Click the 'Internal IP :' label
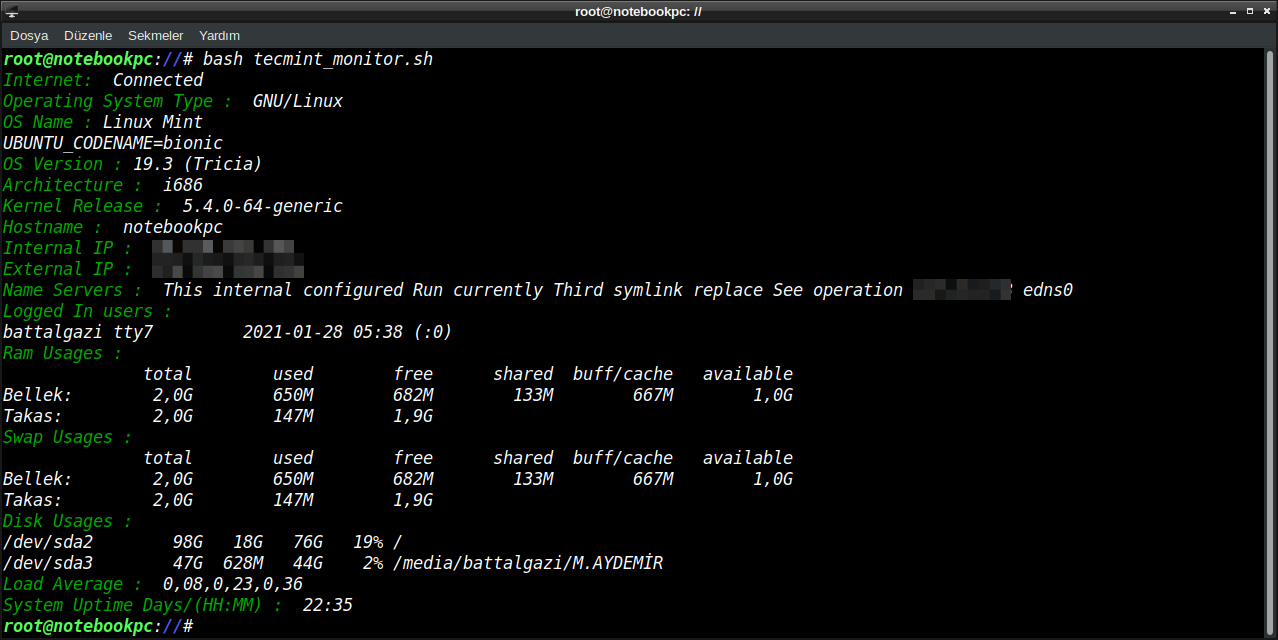Image resolution: width=1278 pixels, height=640 pixels. [x=68, y=248]
